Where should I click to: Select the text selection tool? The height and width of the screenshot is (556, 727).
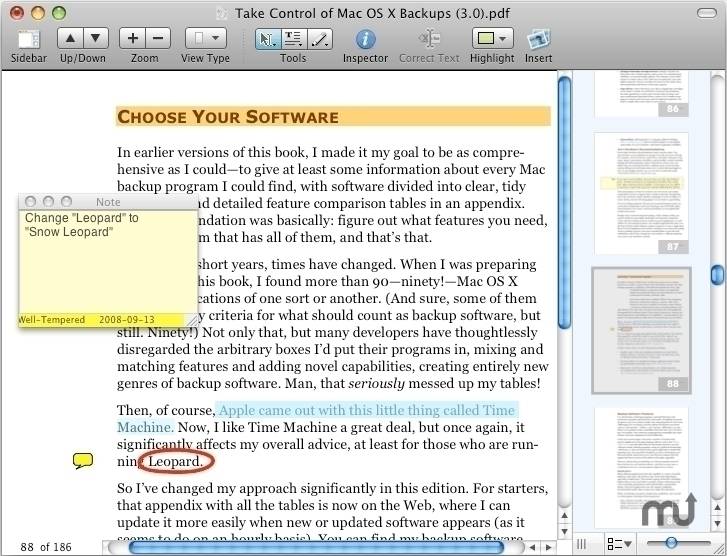point(293,39)
